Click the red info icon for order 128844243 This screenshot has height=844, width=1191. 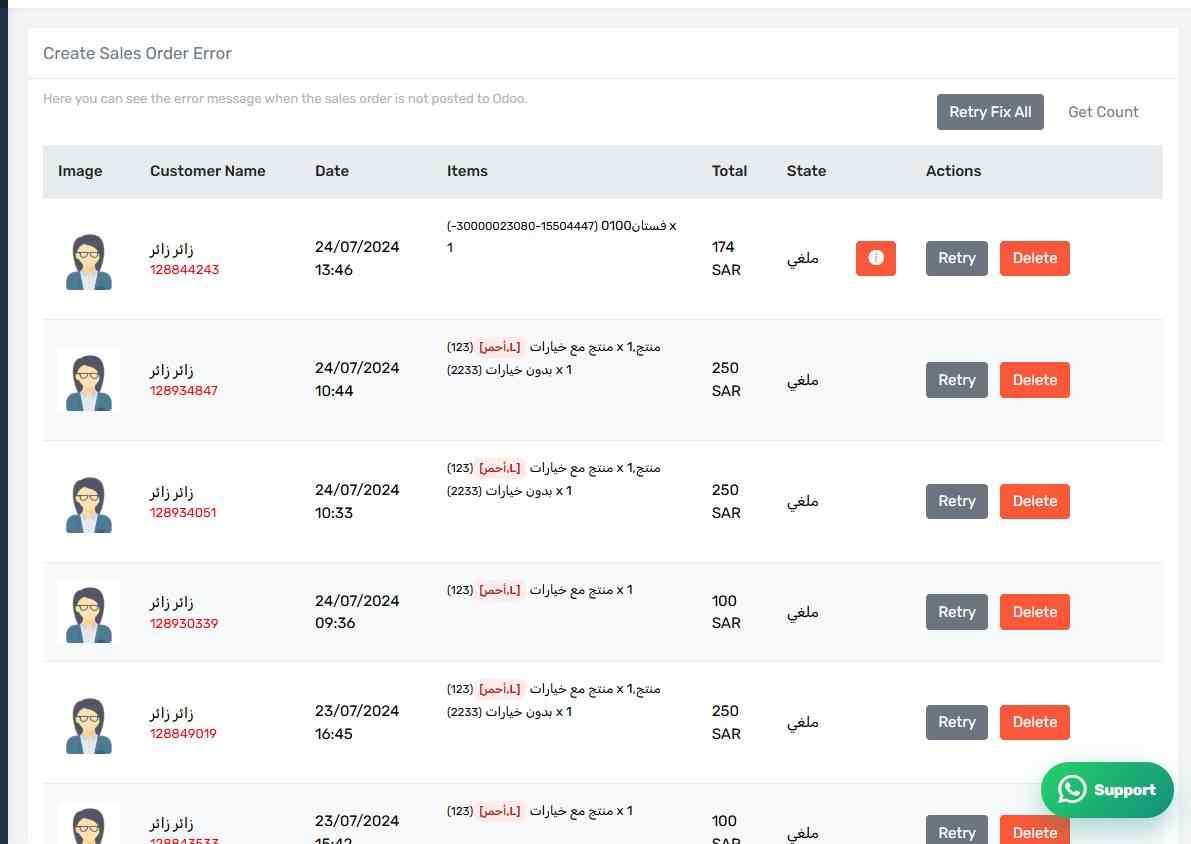tap(875, 258)
